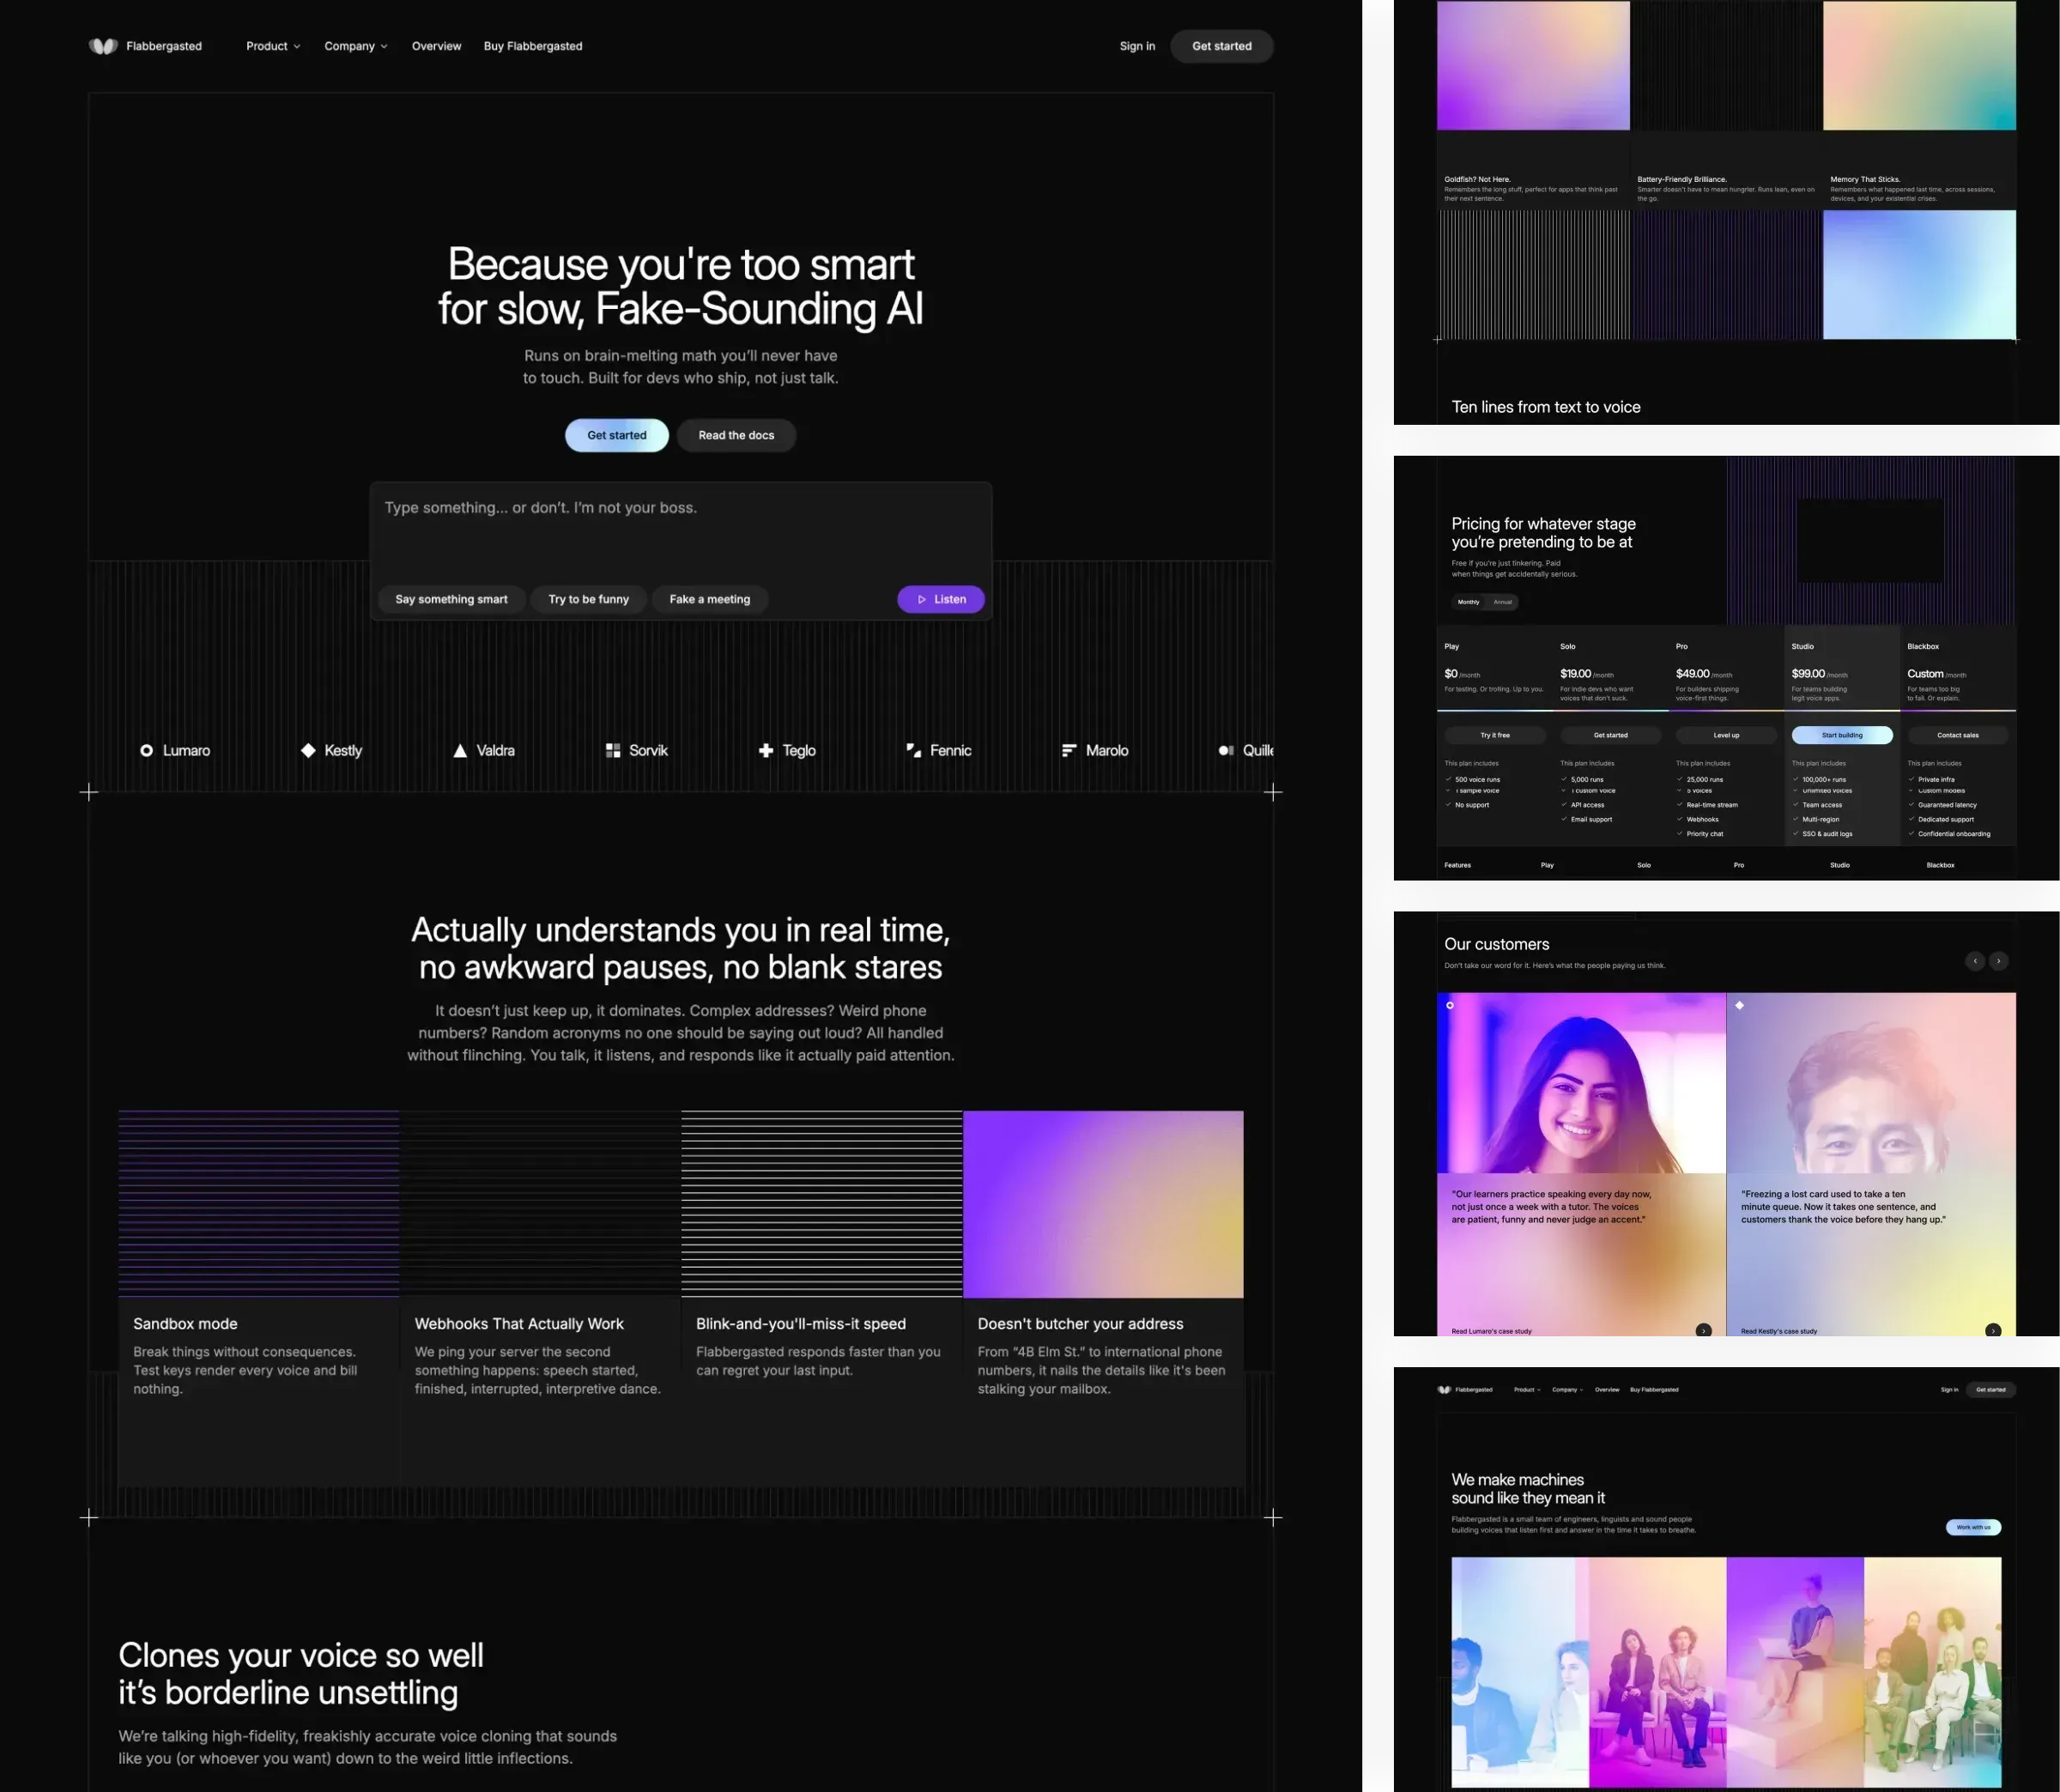Click the next arrow in Our customers preview
The height and width of the screenshot is (1792, 2060).
(1998, 961)
